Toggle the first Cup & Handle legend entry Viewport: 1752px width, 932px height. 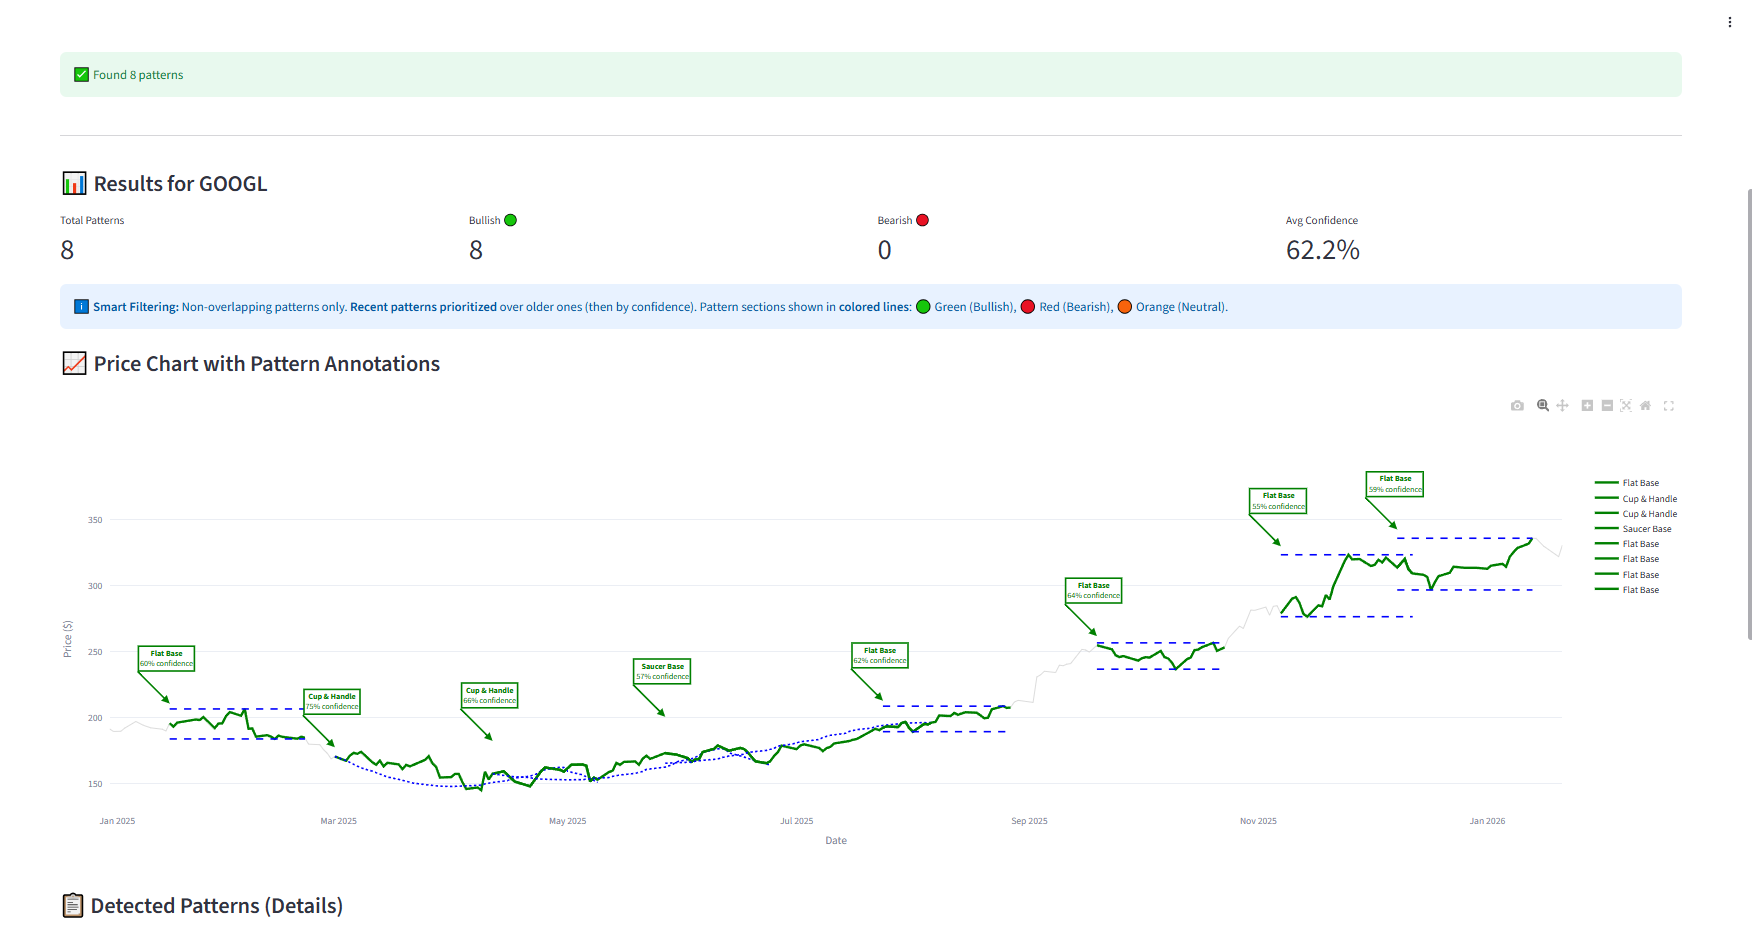tap(1649, 498)
